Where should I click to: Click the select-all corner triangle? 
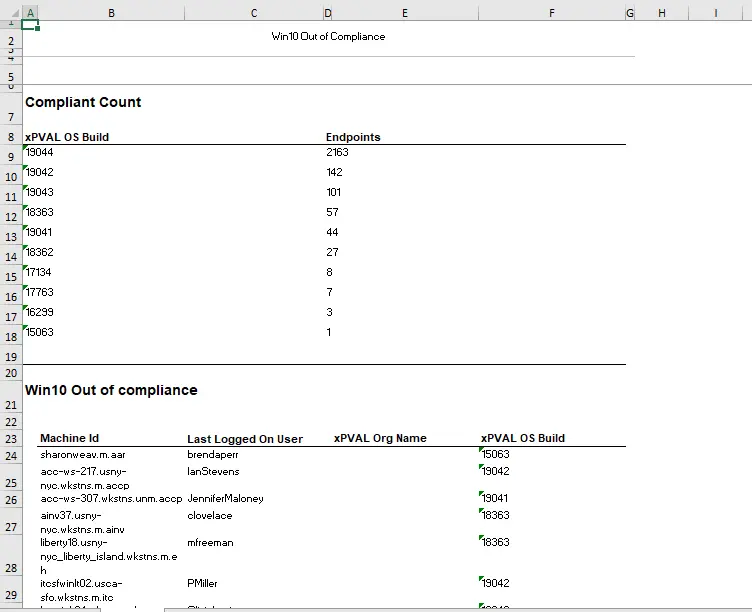(x=14, y=13)
